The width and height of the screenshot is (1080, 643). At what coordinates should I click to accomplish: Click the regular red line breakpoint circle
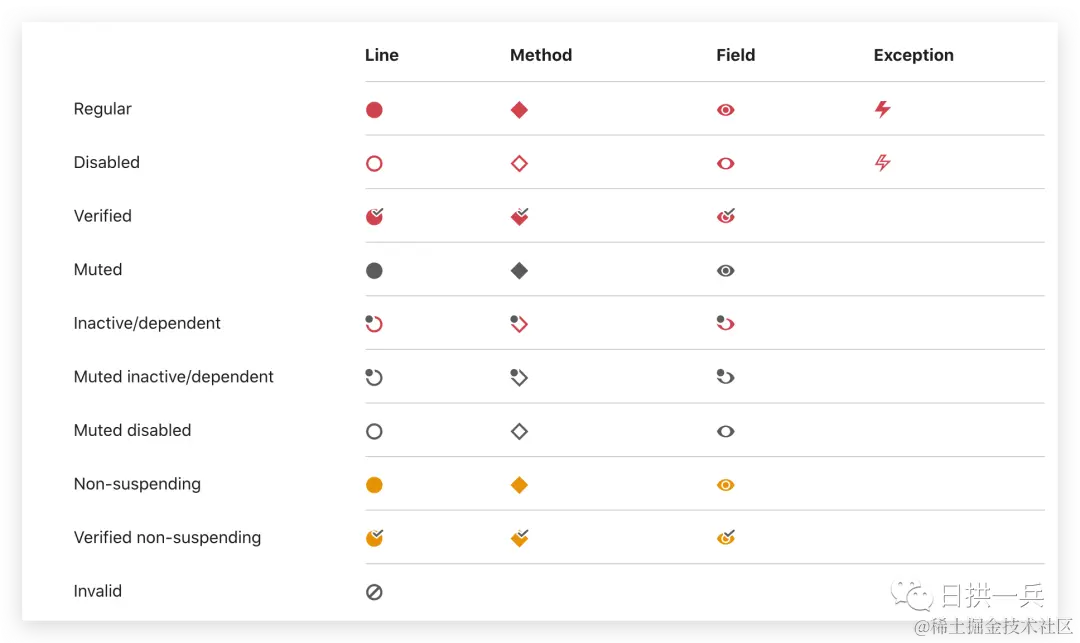tap(374, 110)
